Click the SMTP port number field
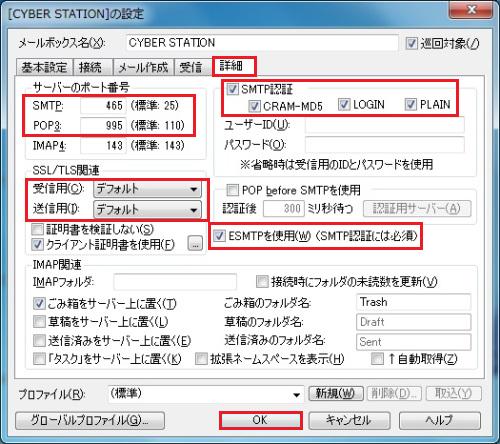Viewport: 500px width, 444px height. [103, 106]
